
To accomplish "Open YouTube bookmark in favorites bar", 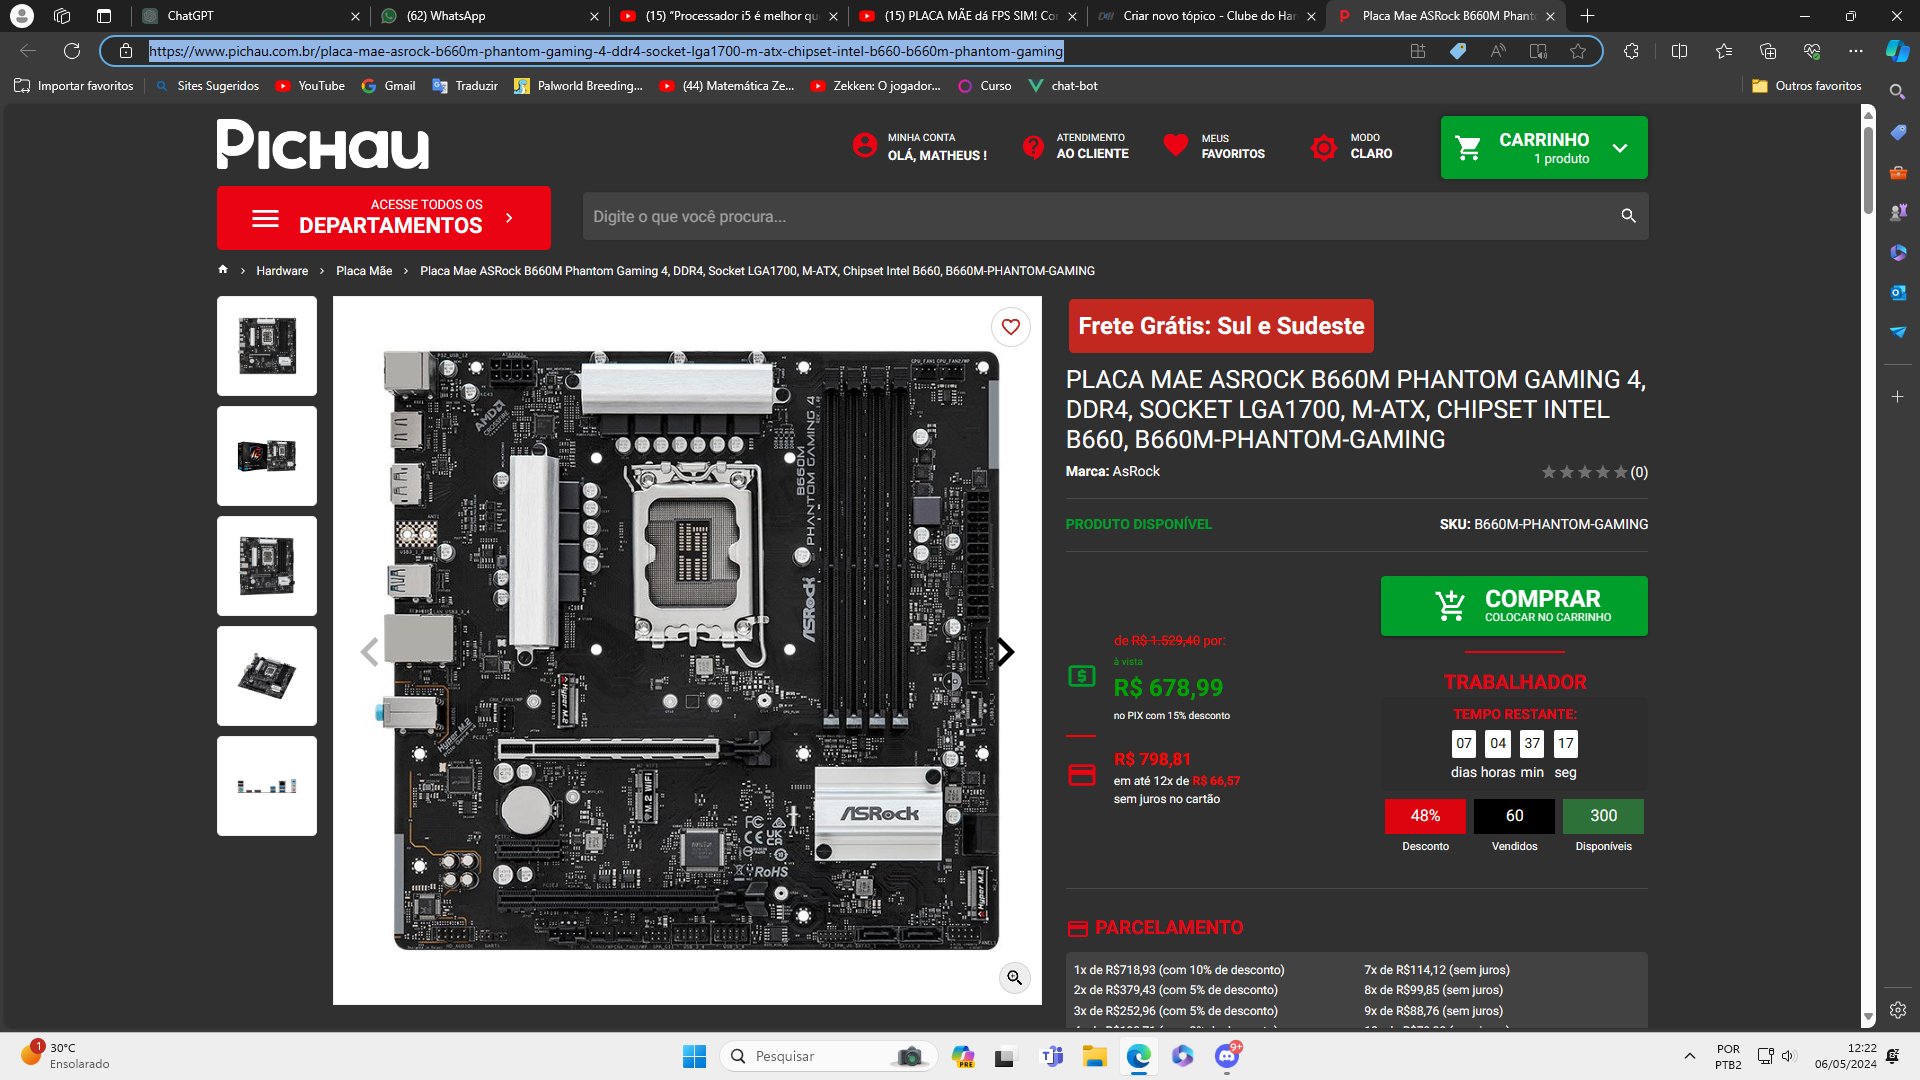I will (x=310, y=86).
